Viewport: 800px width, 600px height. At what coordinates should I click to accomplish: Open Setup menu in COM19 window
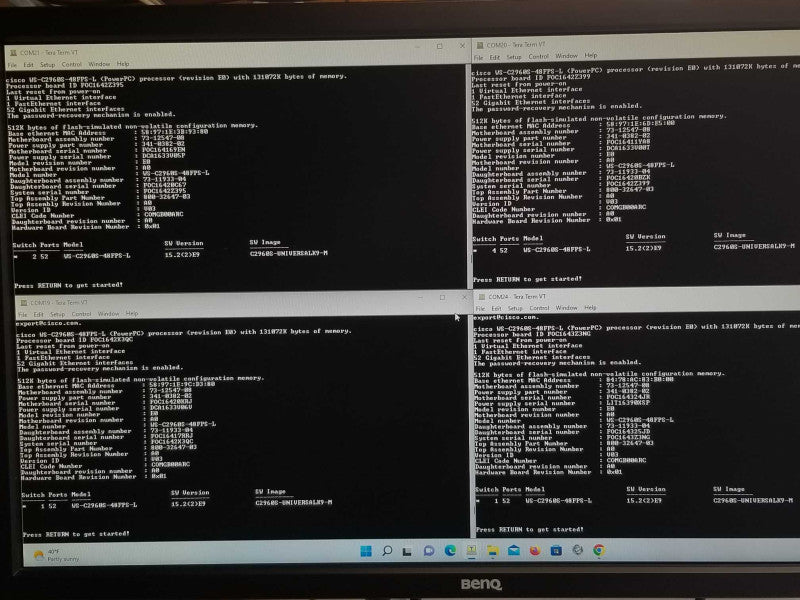click(x=58, y=314)
